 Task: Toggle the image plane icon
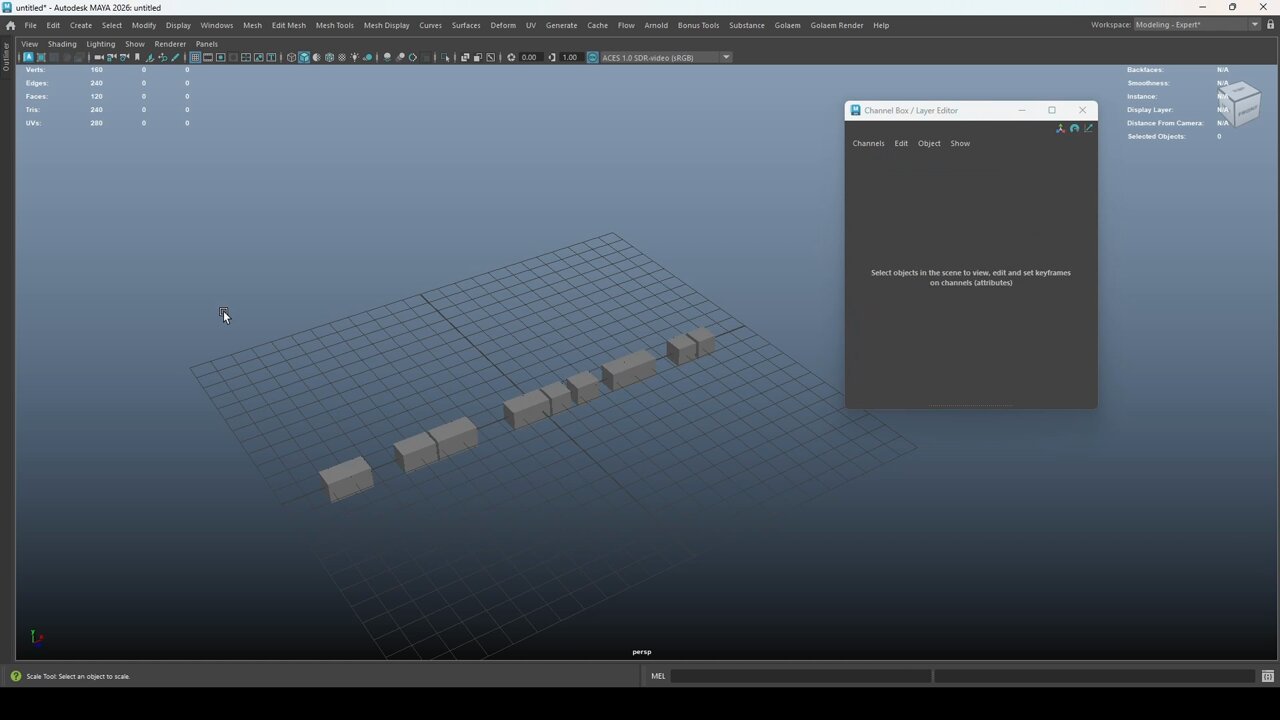[150, 57]
